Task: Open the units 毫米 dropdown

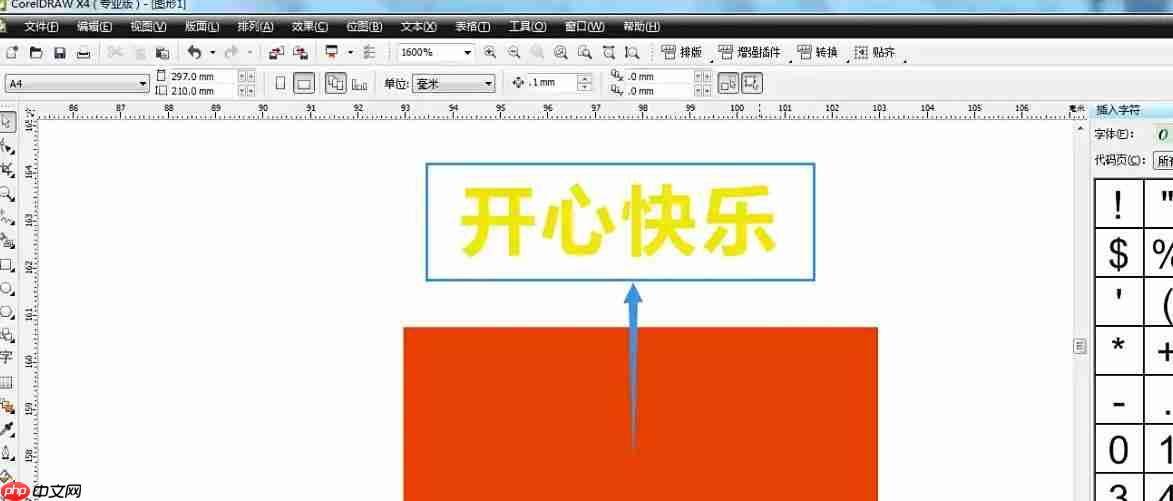Action: coord(488,84)
